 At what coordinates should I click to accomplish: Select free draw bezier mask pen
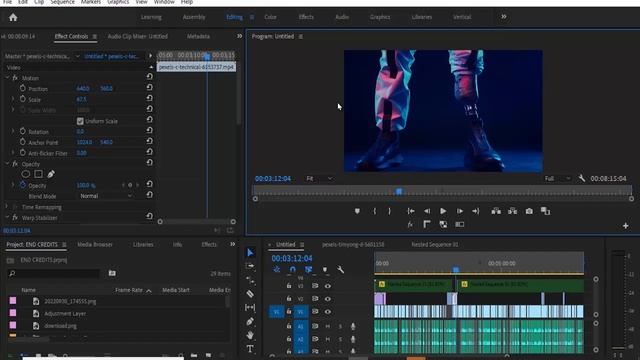point(51,174)
